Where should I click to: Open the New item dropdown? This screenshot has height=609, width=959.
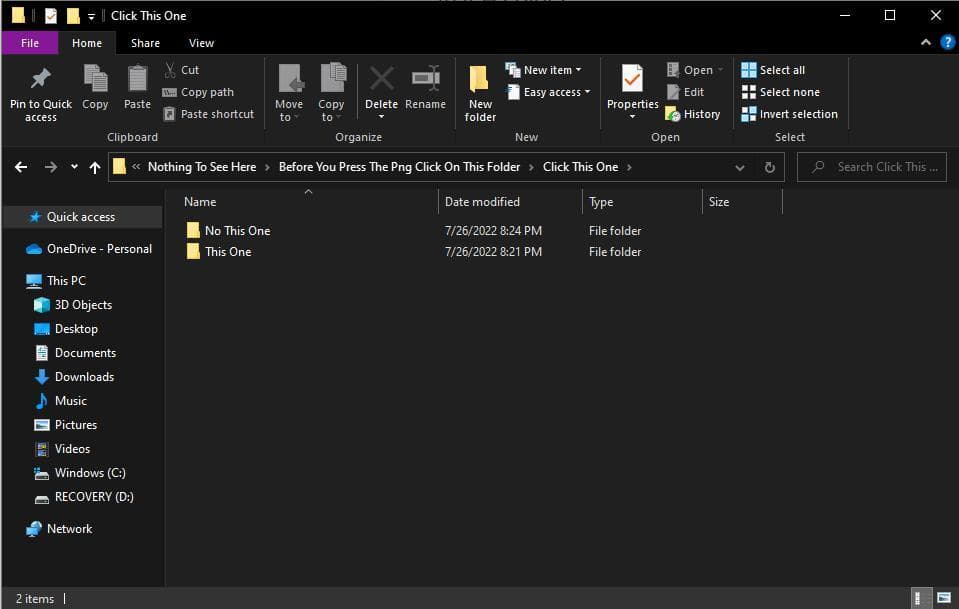tap(544, 70)
